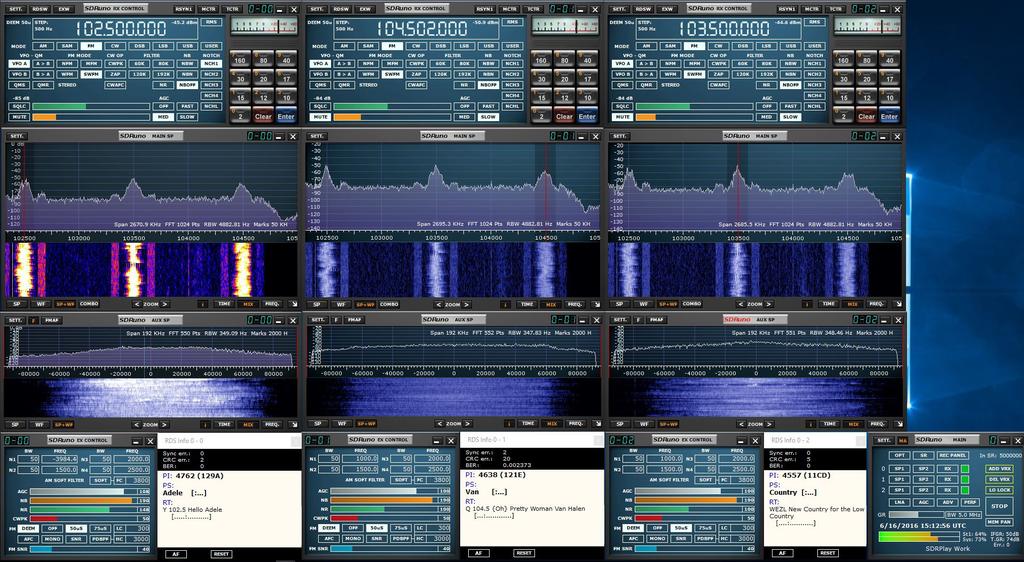Switch 0-00 Main SP to WF view
The width and height of the screenshot is (1024, 562).
[40, 304]
